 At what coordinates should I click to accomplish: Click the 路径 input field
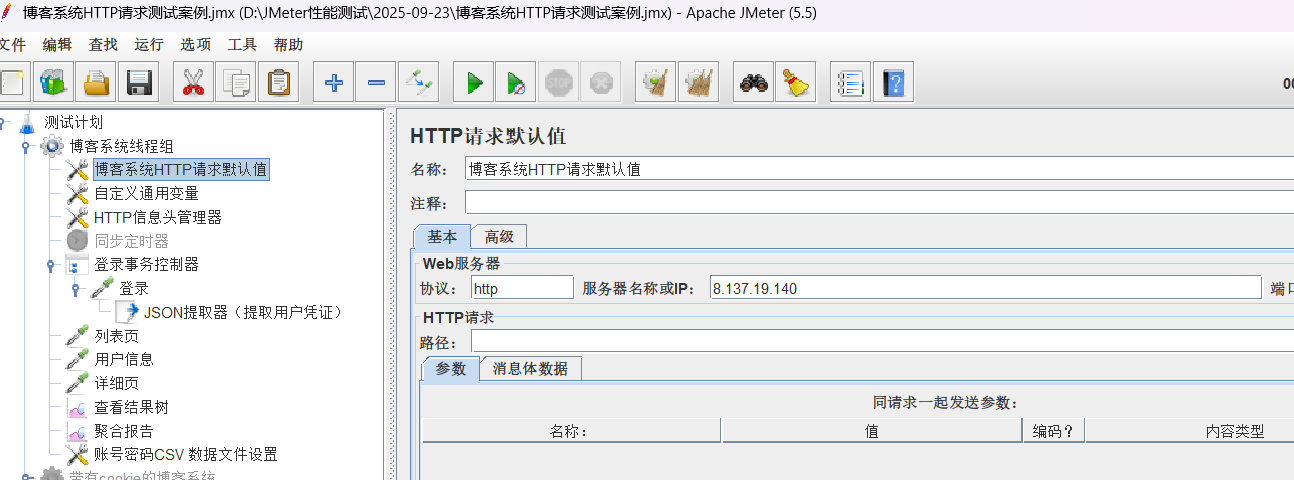pyautogui.click(x=882, y=342)
